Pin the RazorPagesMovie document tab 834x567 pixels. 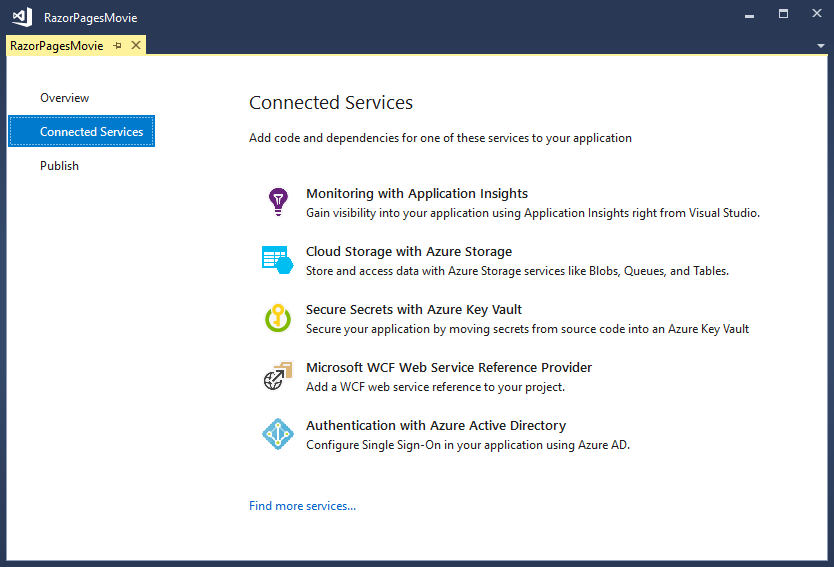click(117, 46)
